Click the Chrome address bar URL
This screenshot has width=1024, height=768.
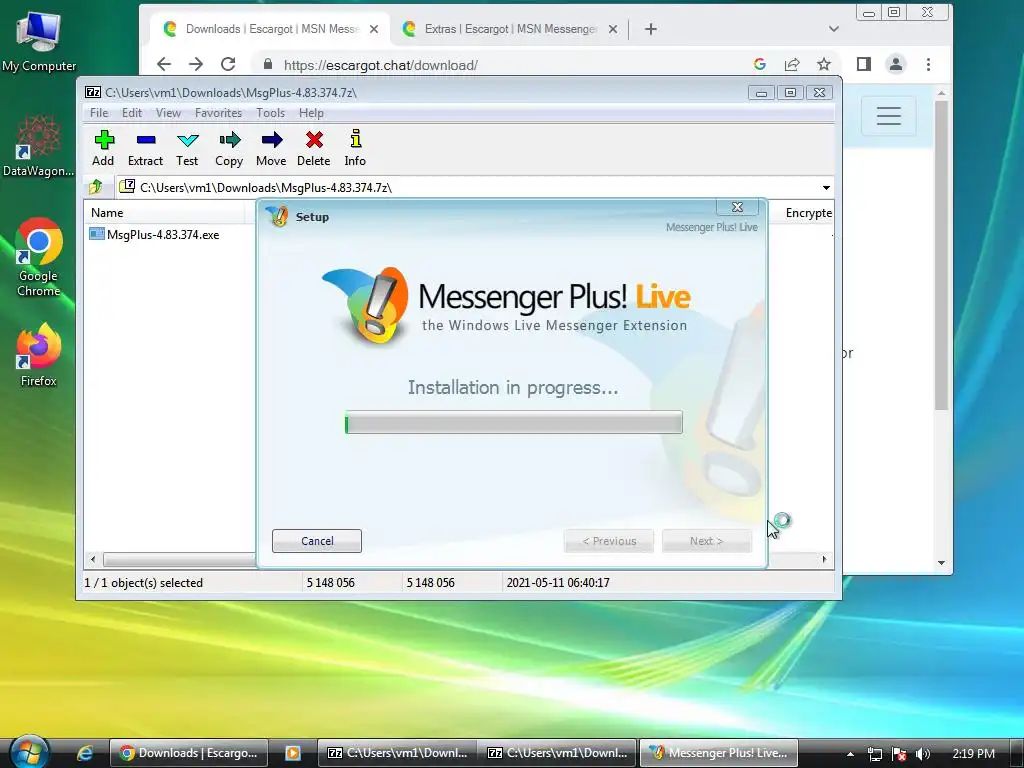[x=381, y=65]
